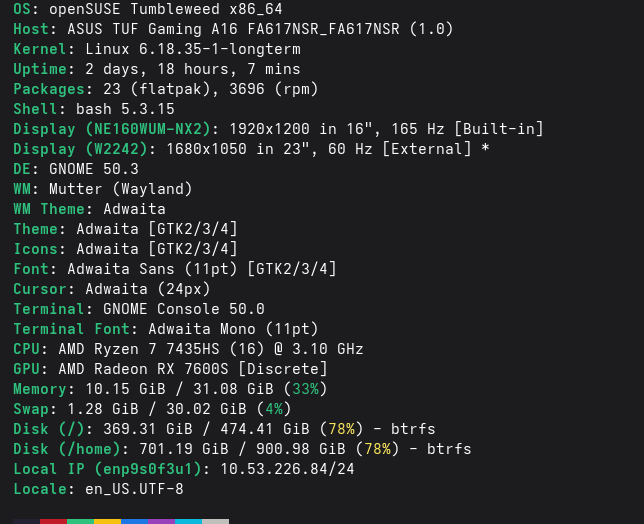The image size is (644, 524).
Task: Click the Display (W2242) label
Action: tap(80, 149)
